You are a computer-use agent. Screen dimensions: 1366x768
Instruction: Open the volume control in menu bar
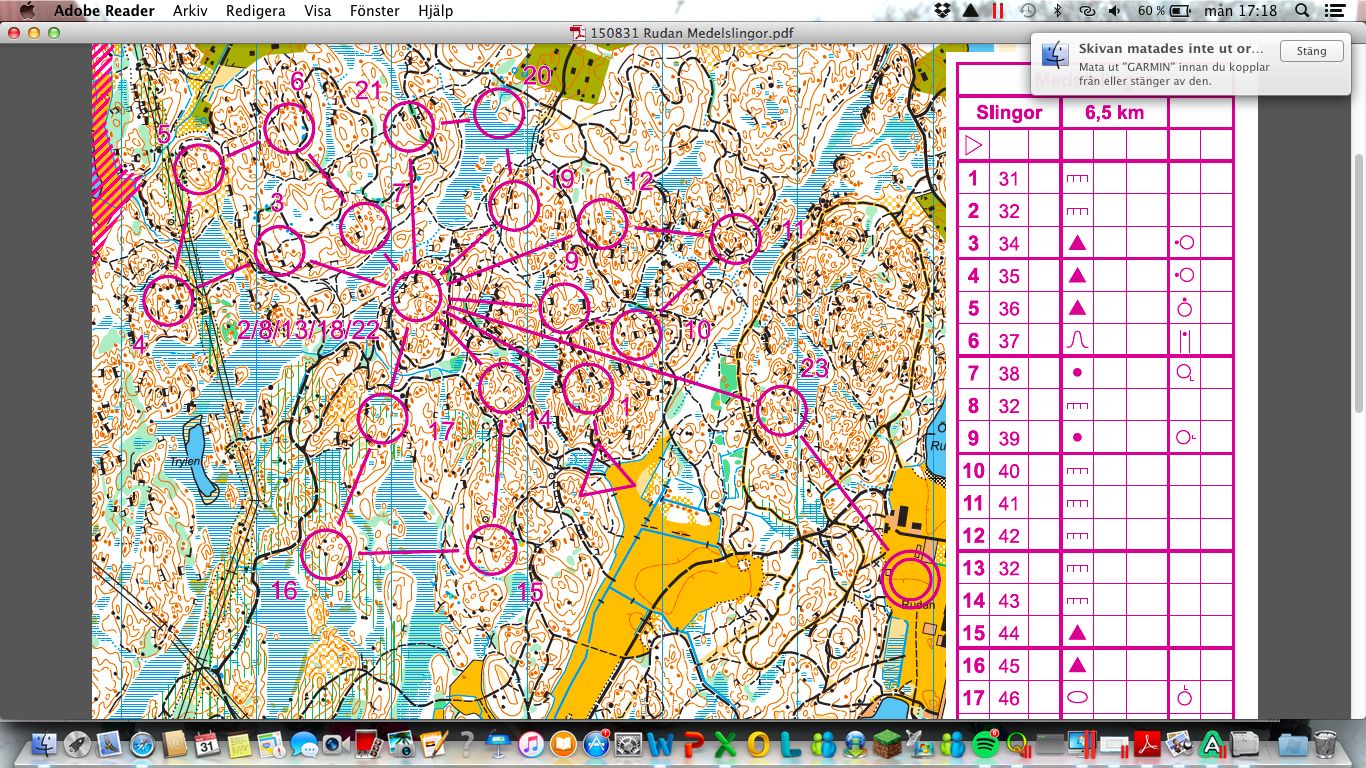1115,11
